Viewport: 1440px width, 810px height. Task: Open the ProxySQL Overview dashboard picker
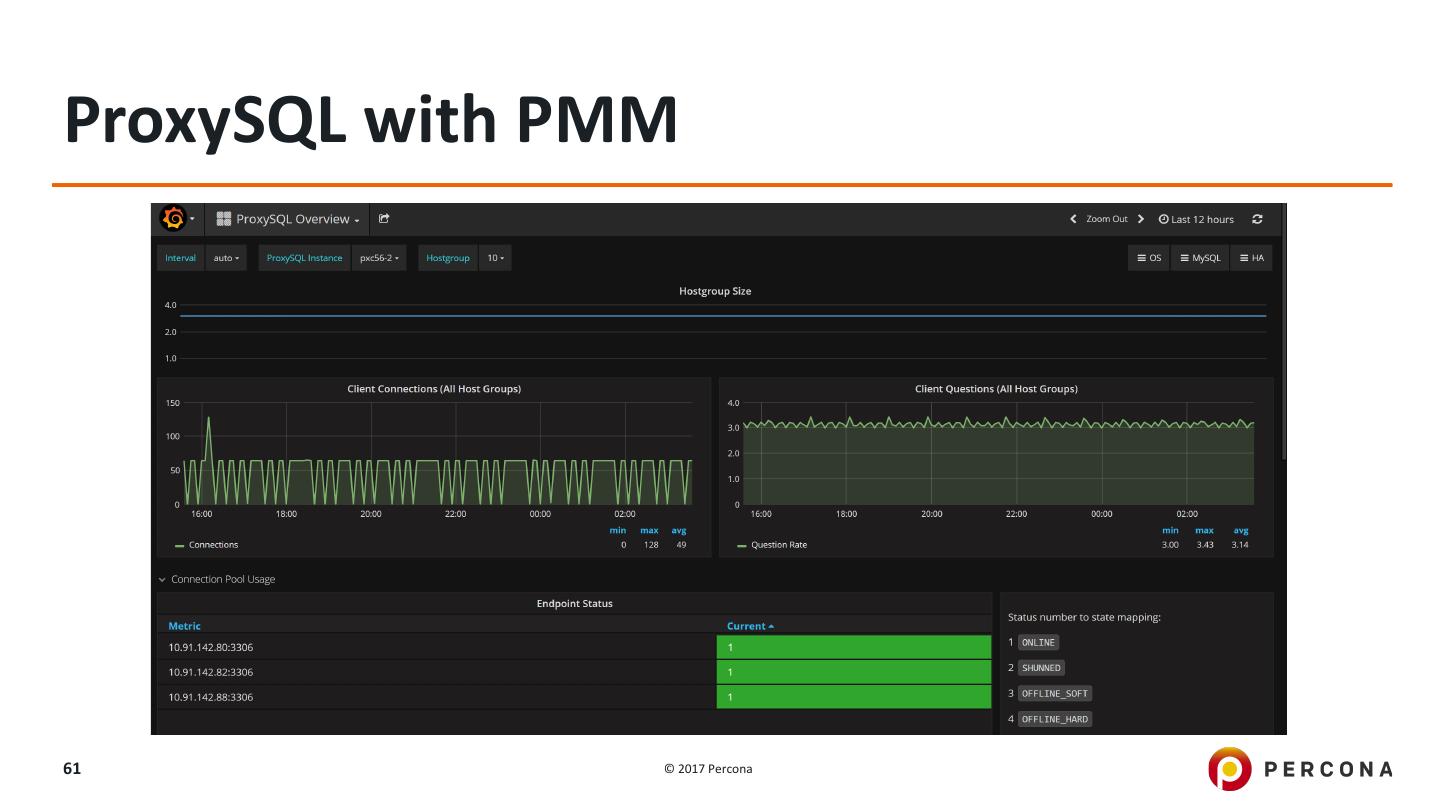(288, 219)
